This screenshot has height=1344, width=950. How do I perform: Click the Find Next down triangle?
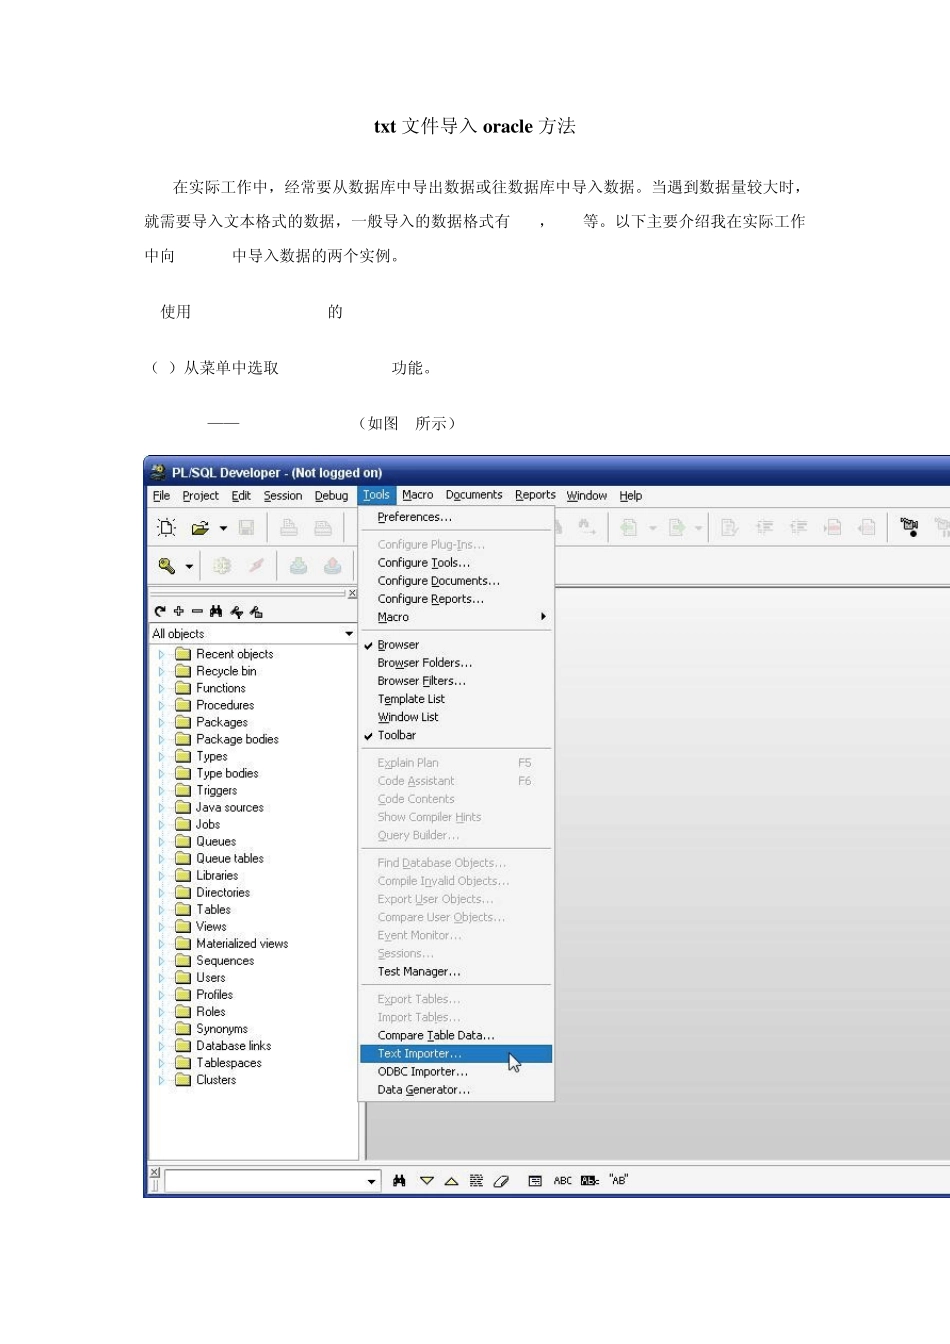[x=427, y=1181]
